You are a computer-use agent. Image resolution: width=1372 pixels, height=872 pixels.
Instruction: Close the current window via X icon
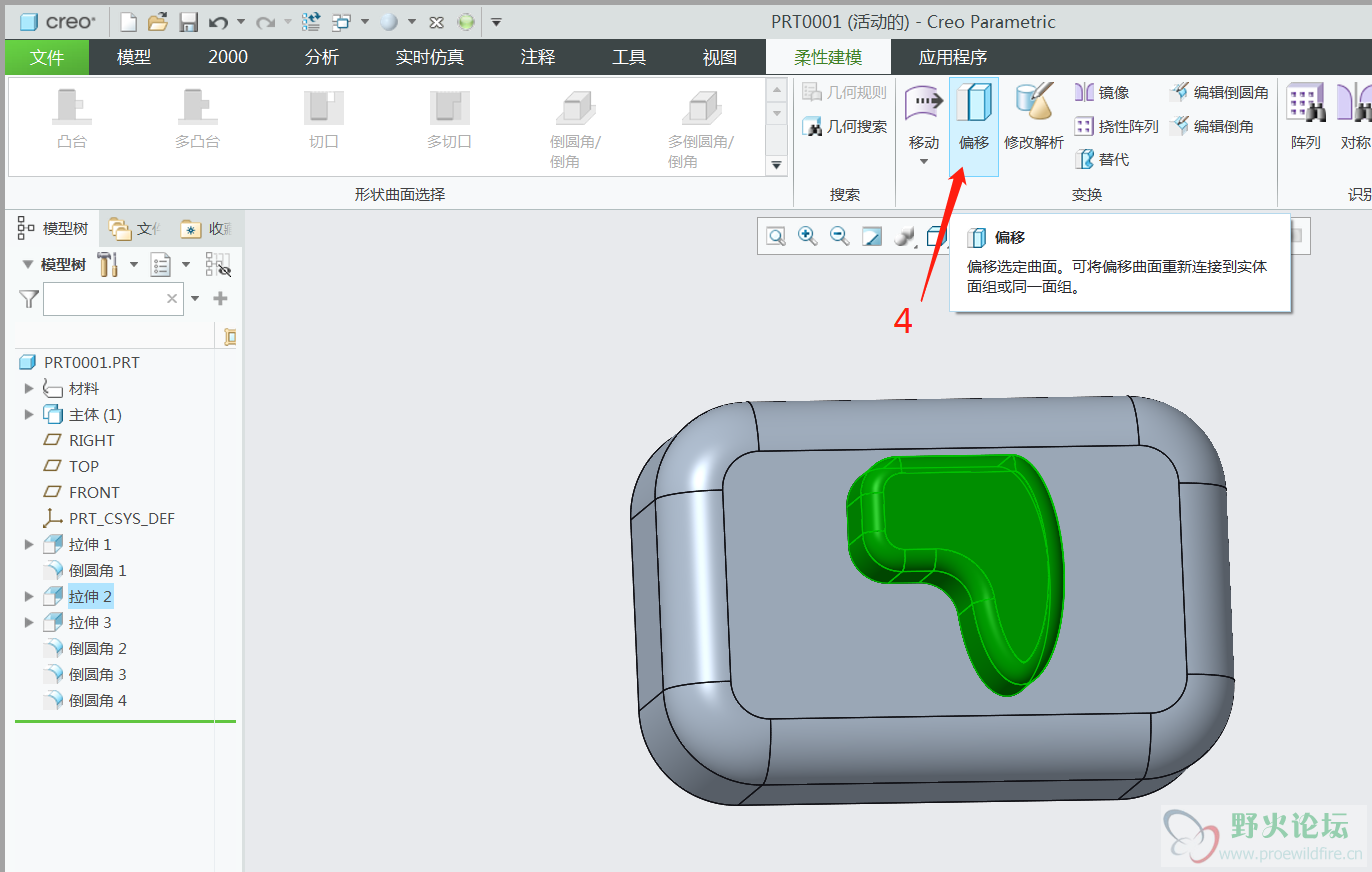coord(436,22)
